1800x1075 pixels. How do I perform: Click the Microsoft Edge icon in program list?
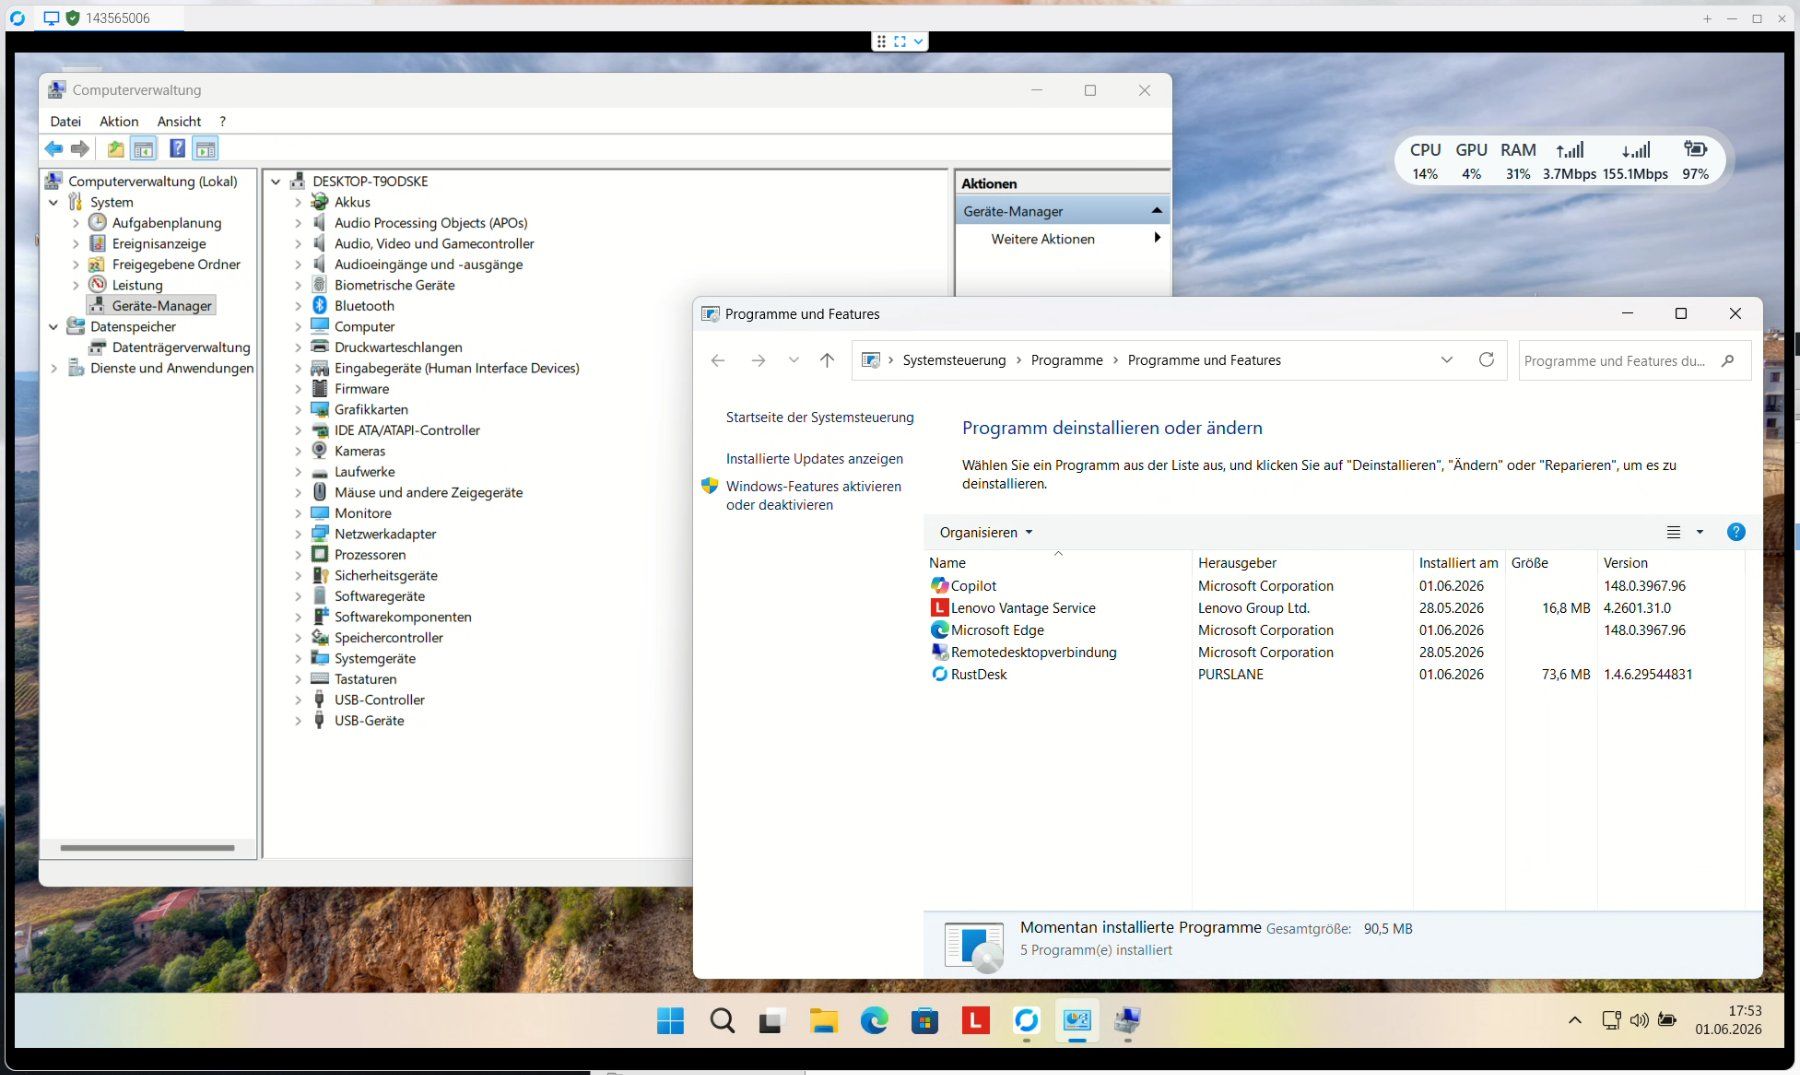click(939, 630)
